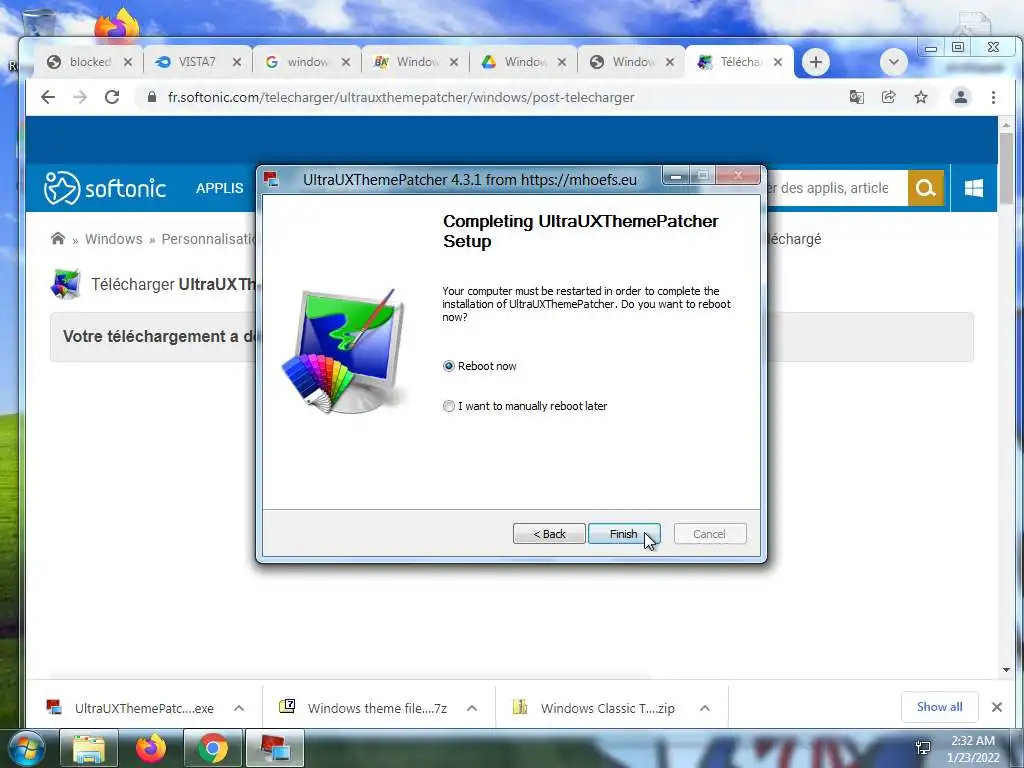Viewport: 1024px width, 768px height.
Task: Close the blocked tab
Action: coord(128,62)
